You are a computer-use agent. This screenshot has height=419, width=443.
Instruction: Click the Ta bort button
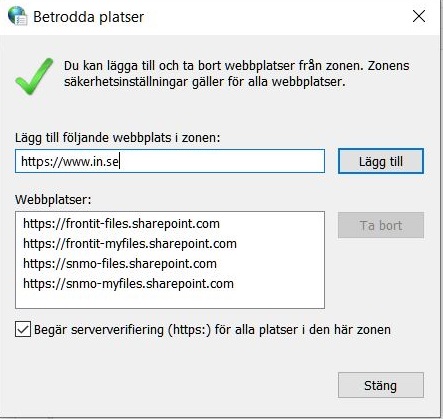pos(381,225)
